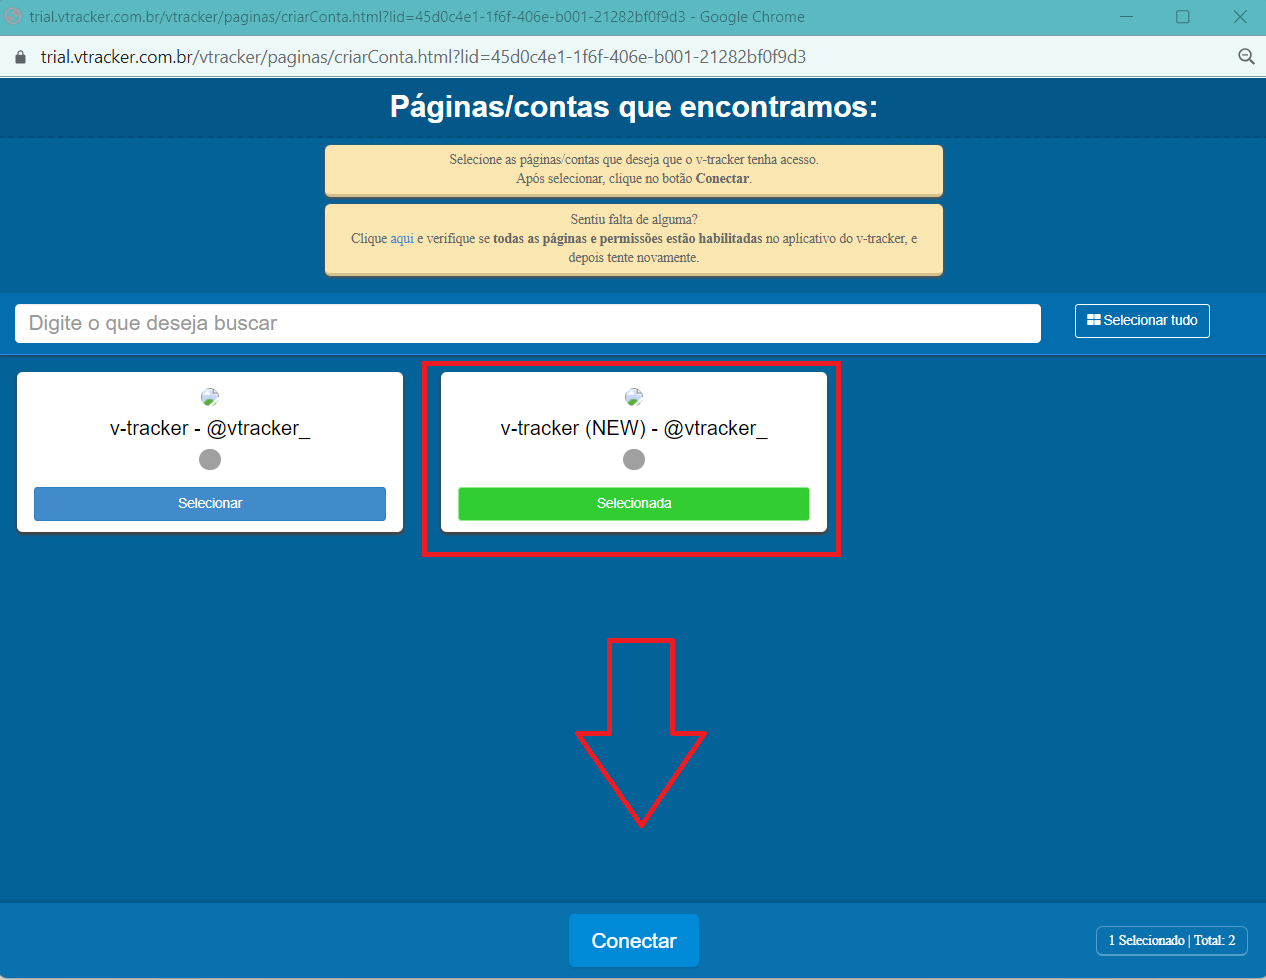Click the address bar URL

point(423,57)
